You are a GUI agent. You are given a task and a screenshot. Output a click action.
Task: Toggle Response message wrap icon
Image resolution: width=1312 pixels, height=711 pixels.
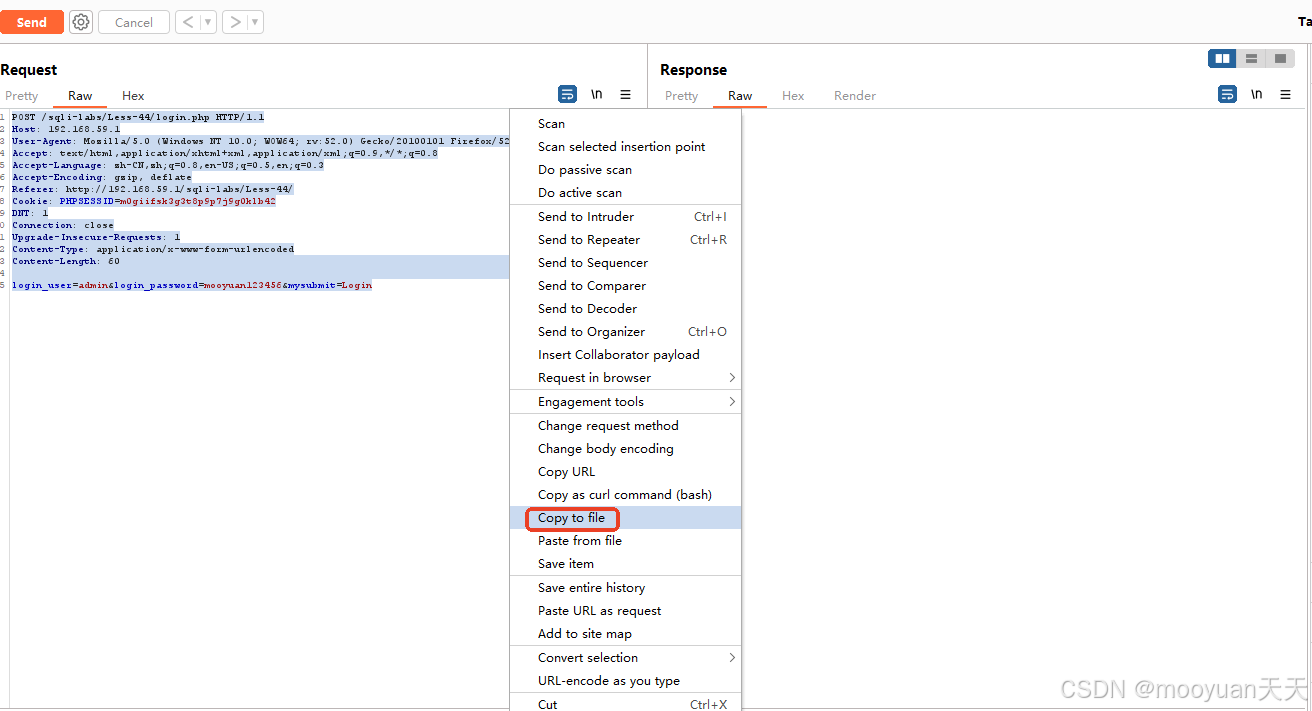tap(1227, 94)
